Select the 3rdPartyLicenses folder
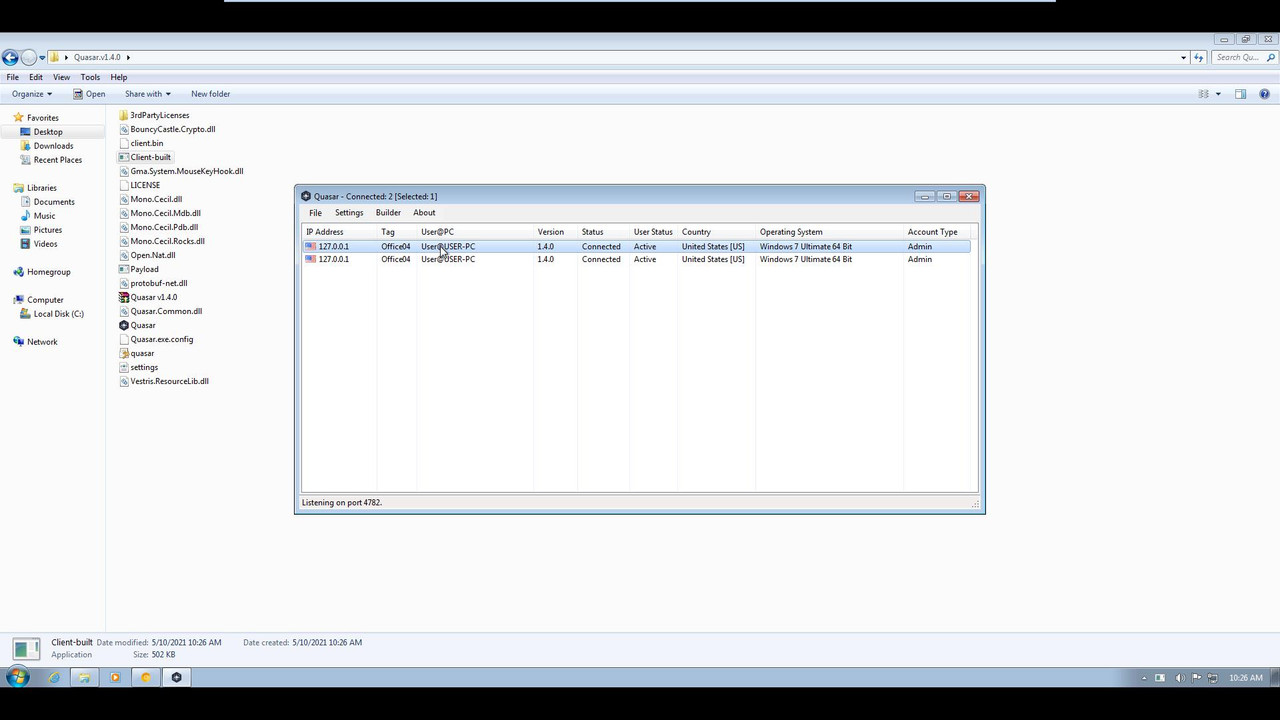Image resolution: width=1280 pixels, height=720 pixels. 154,115
